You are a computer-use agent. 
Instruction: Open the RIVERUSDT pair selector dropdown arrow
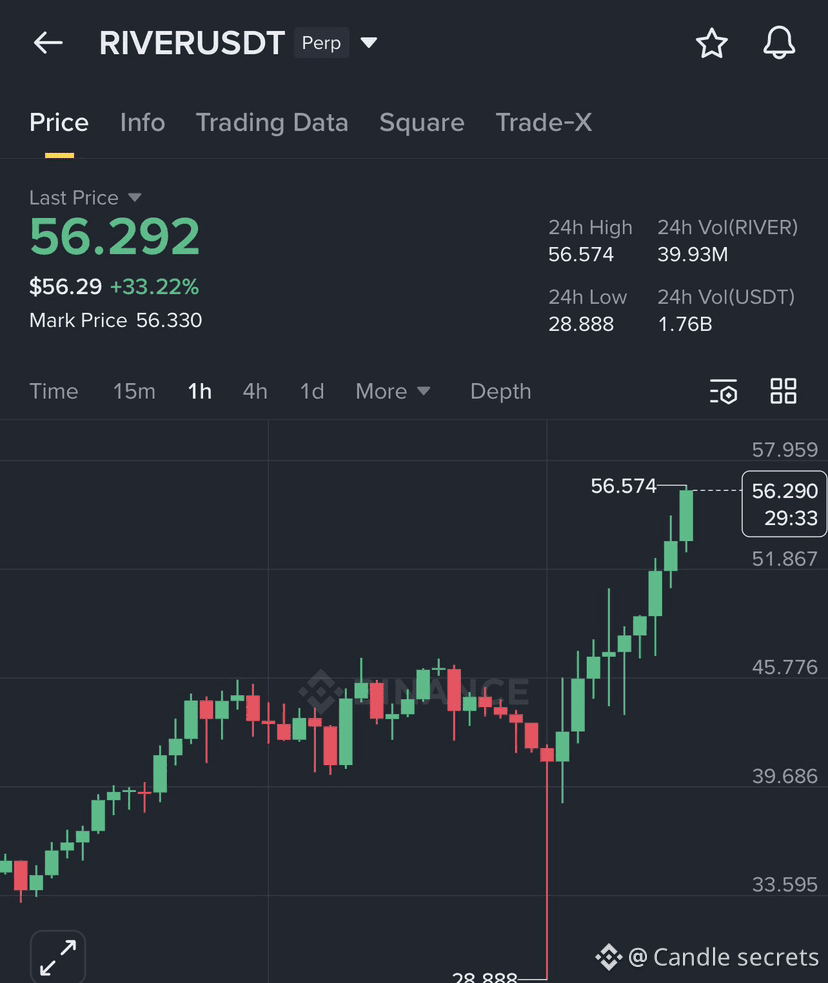pyautogui.click(x=369, y=43)
